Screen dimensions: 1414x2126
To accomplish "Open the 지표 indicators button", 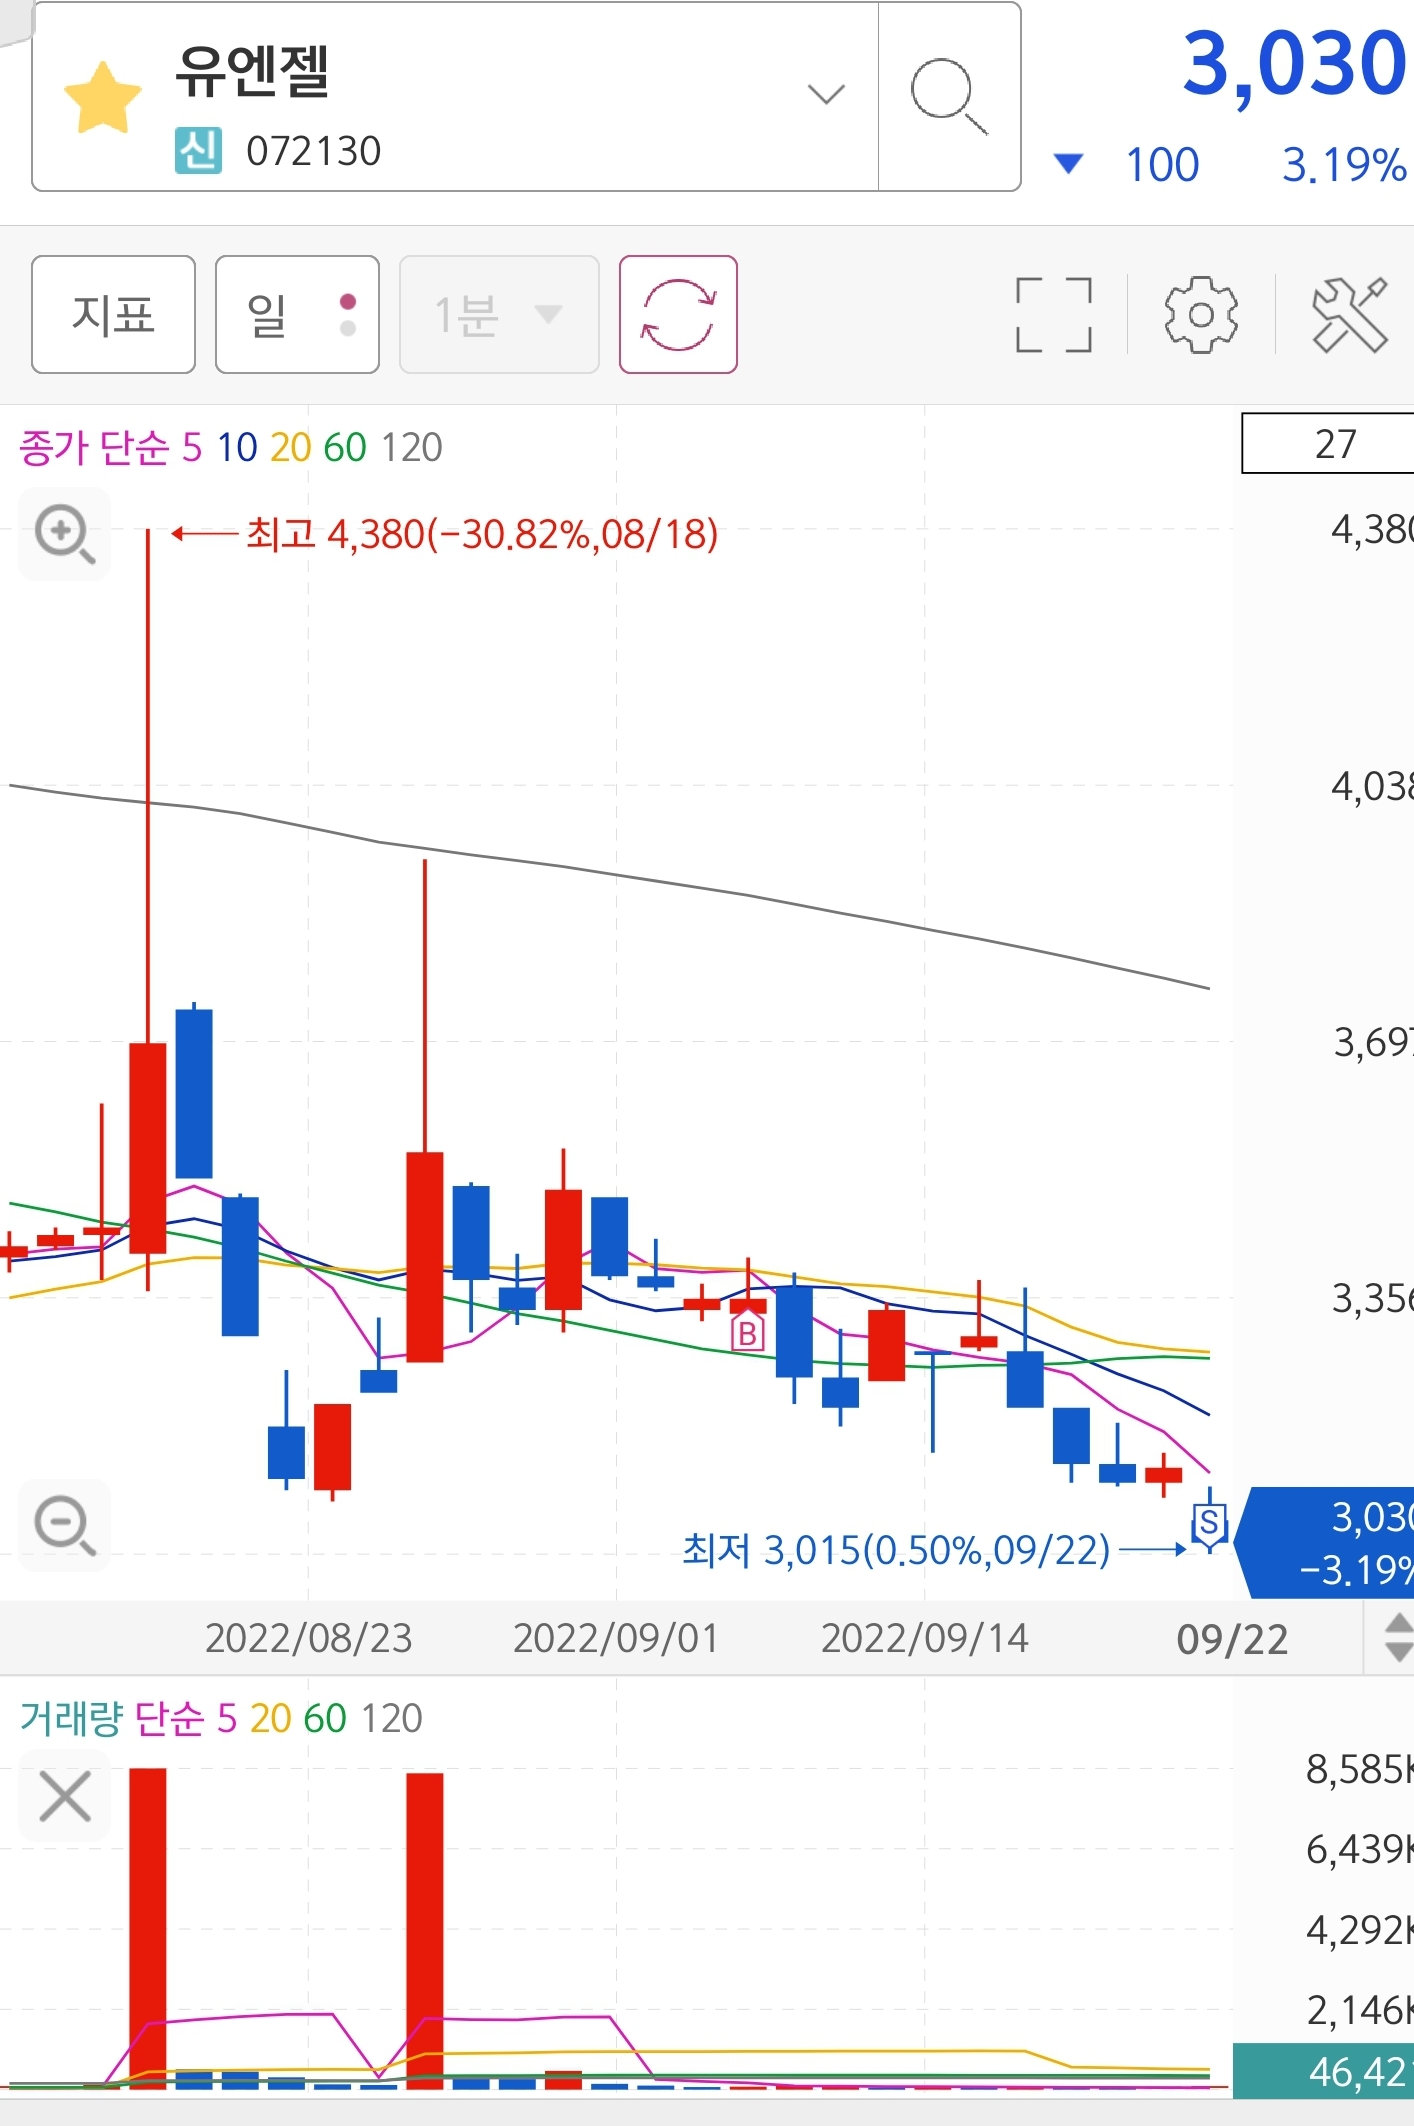I will 113,314.
